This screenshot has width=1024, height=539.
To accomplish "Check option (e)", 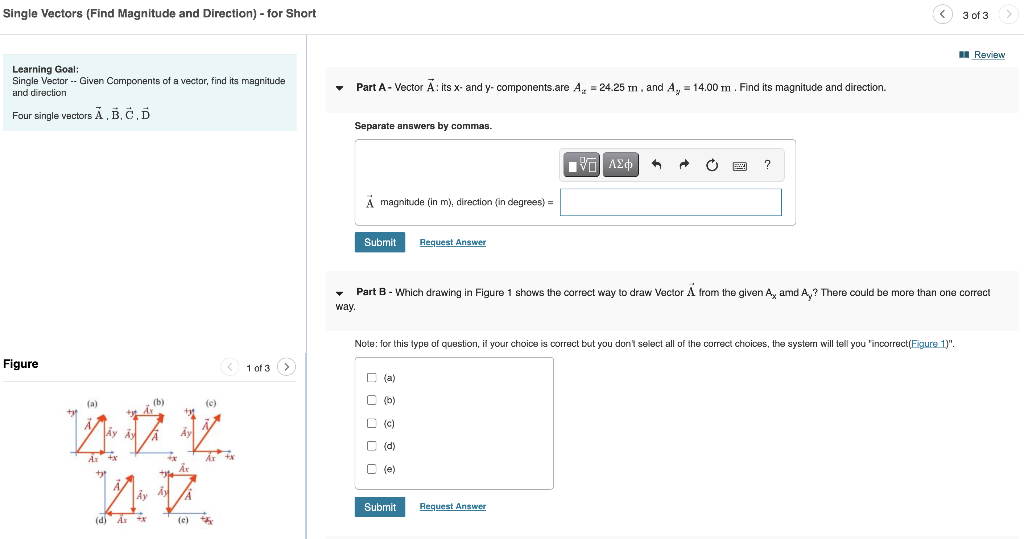I will click(372, 469).
